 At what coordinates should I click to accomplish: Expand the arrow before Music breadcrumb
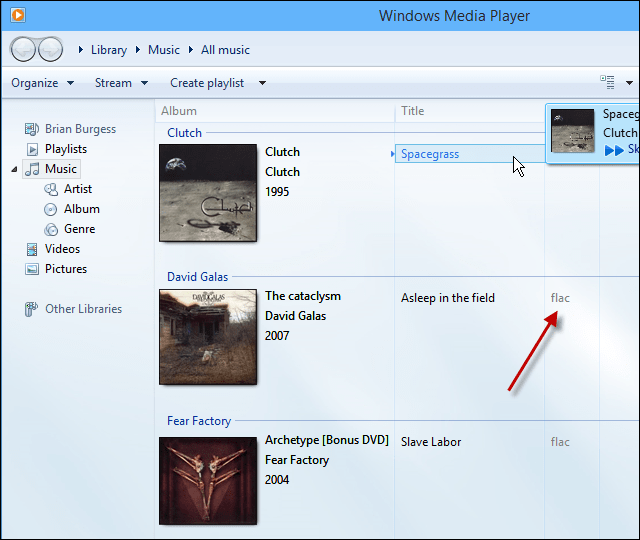click(138, 50)
